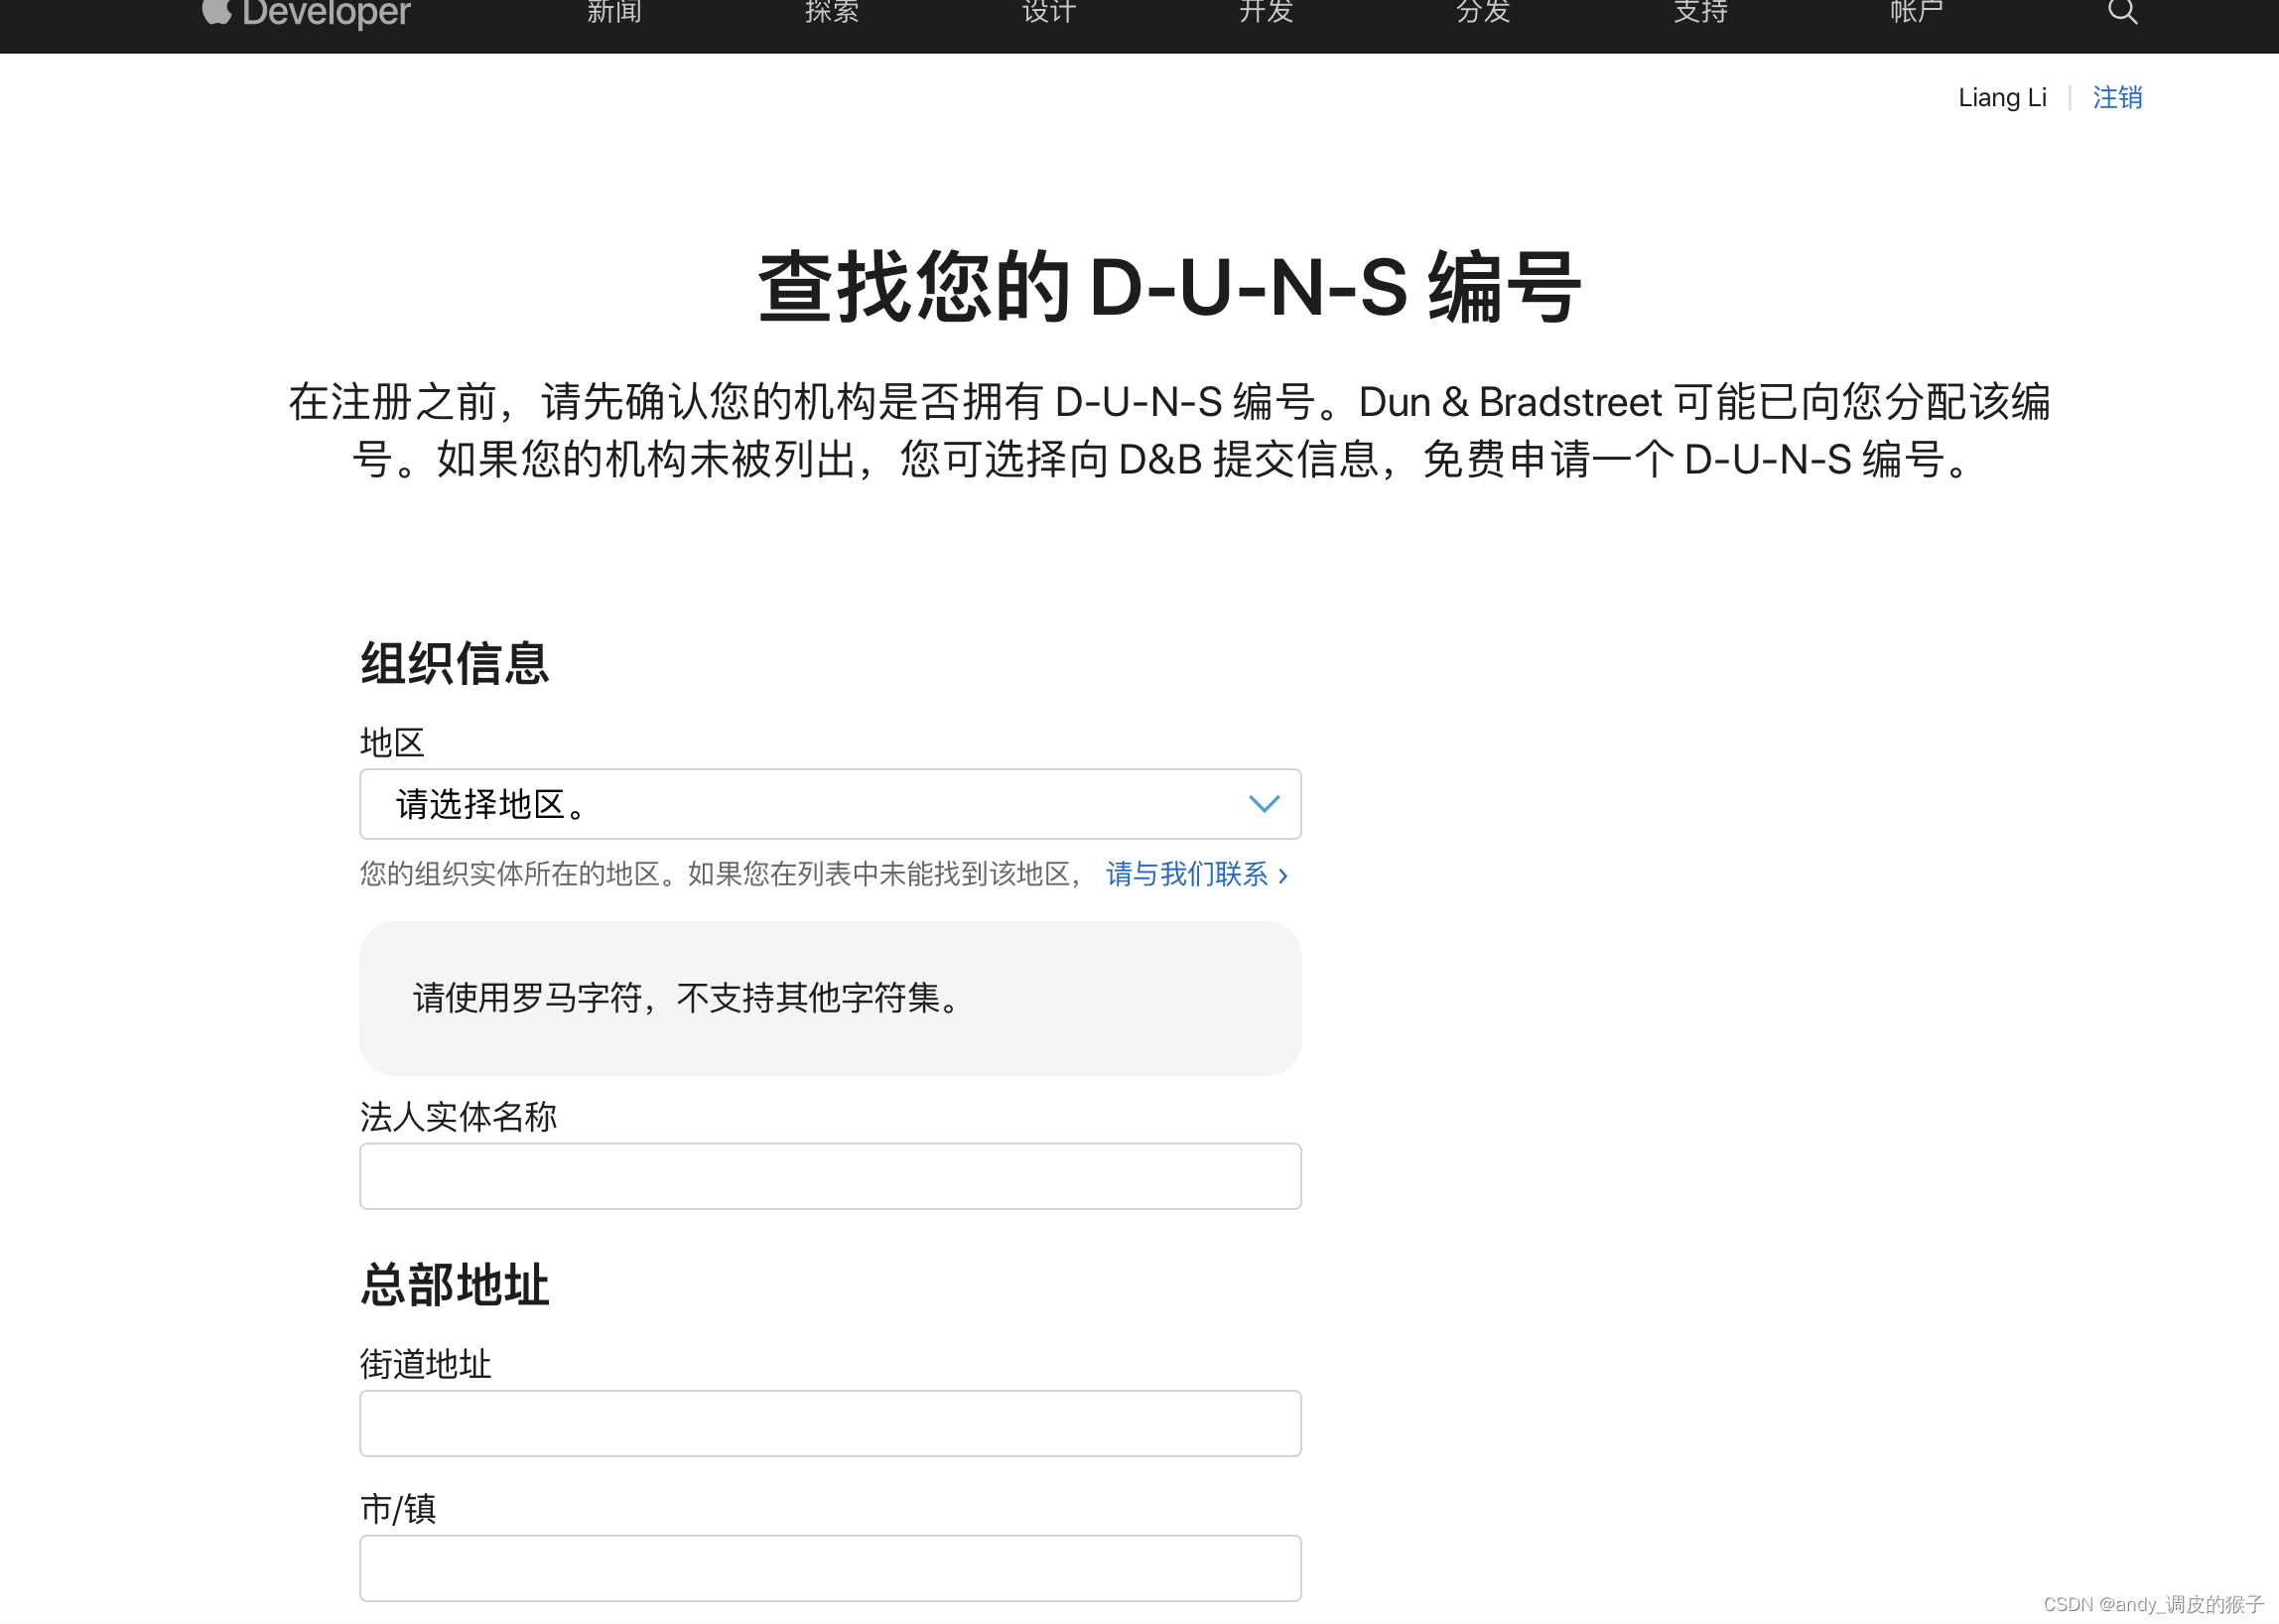Image resolution: width=2279 pixels, height=1624 pixels.
Task: Open the 帐户 navigation item
Action: pos(1917,11)
